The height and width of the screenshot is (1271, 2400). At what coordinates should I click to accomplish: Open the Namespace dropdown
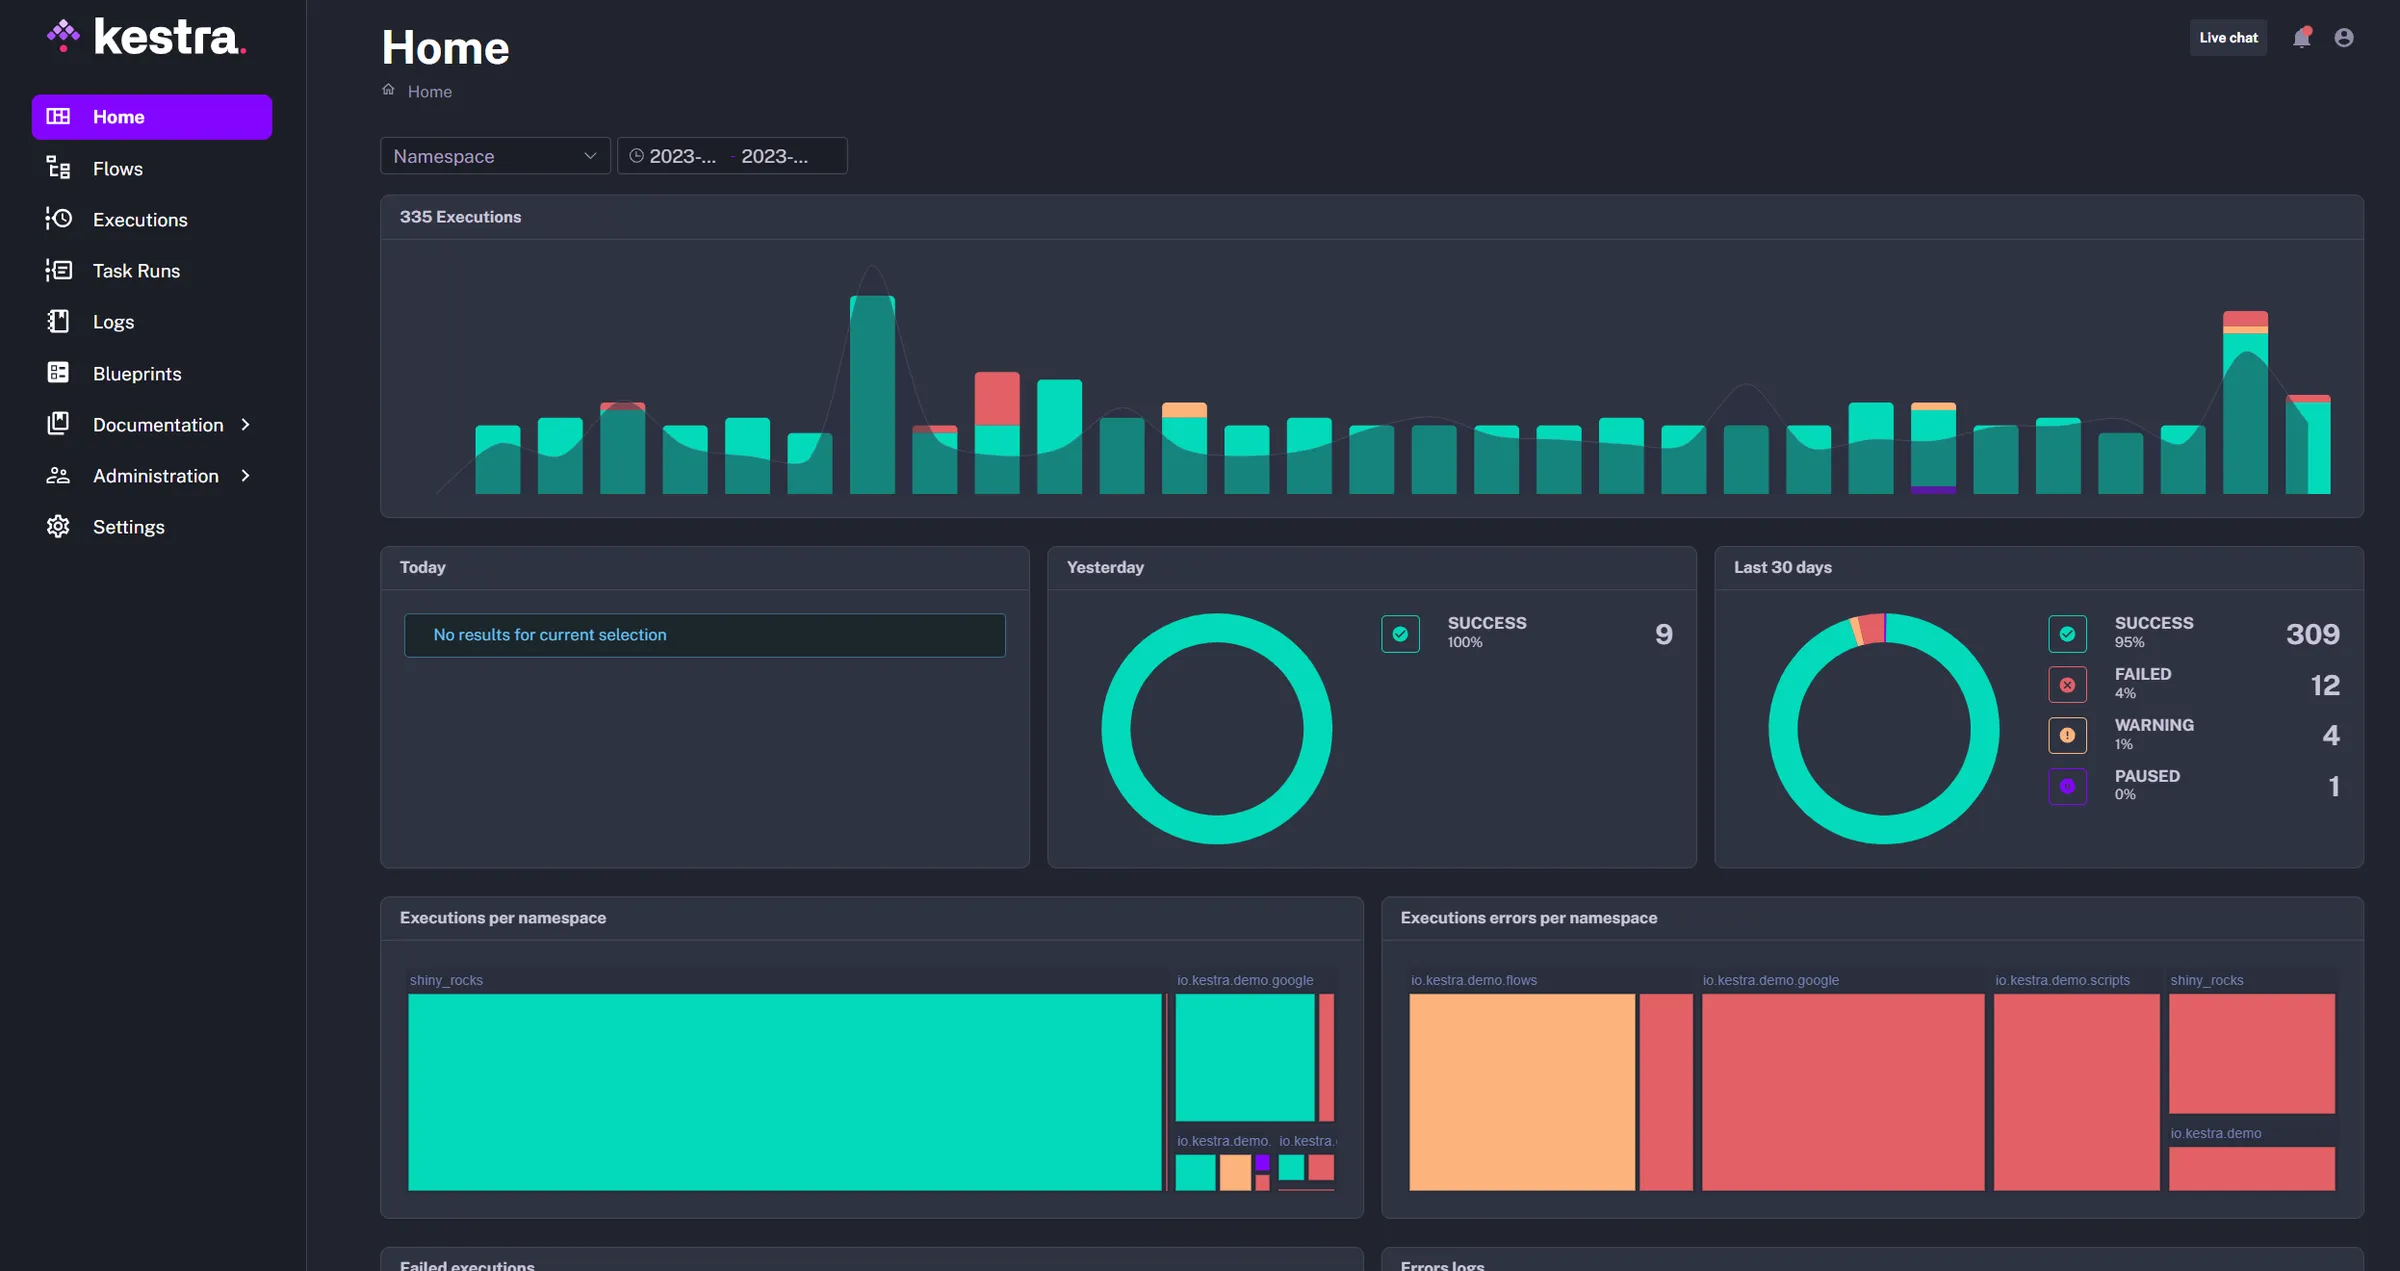point(494,155)
